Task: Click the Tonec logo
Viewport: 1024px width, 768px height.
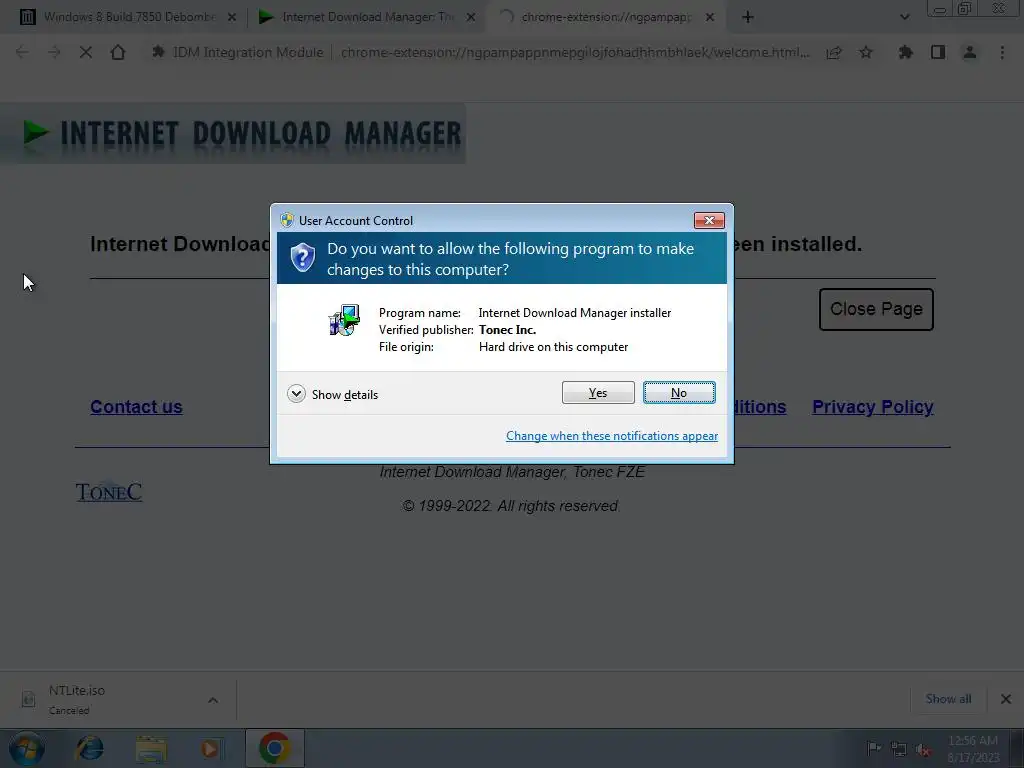Action: [x=108, y=492]
